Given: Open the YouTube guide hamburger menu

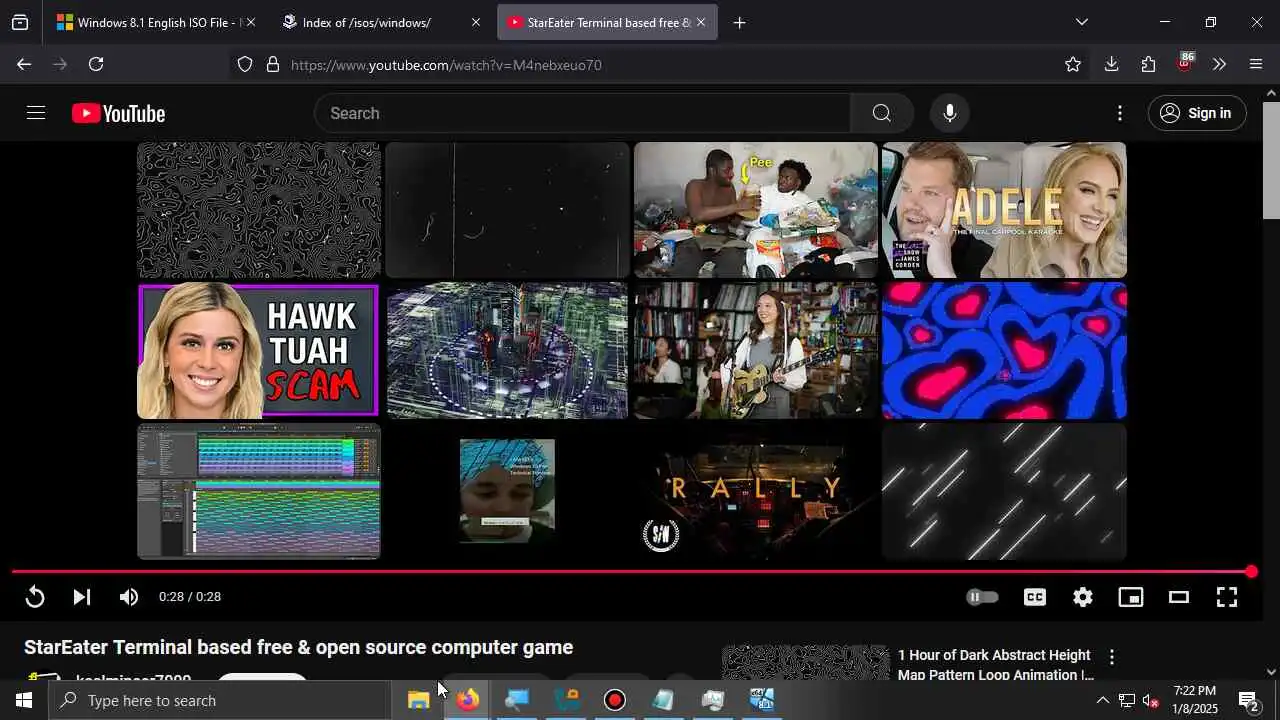Looking at the screenshot, I should pos(36,113).
